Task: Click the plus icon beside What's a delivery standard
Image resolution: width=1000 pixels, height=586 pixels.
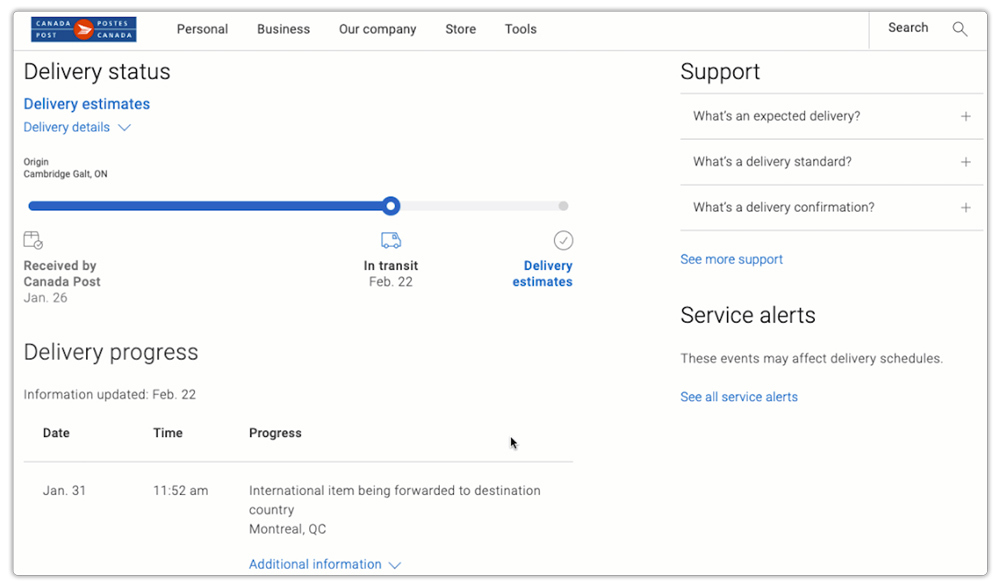Action: 966,162
